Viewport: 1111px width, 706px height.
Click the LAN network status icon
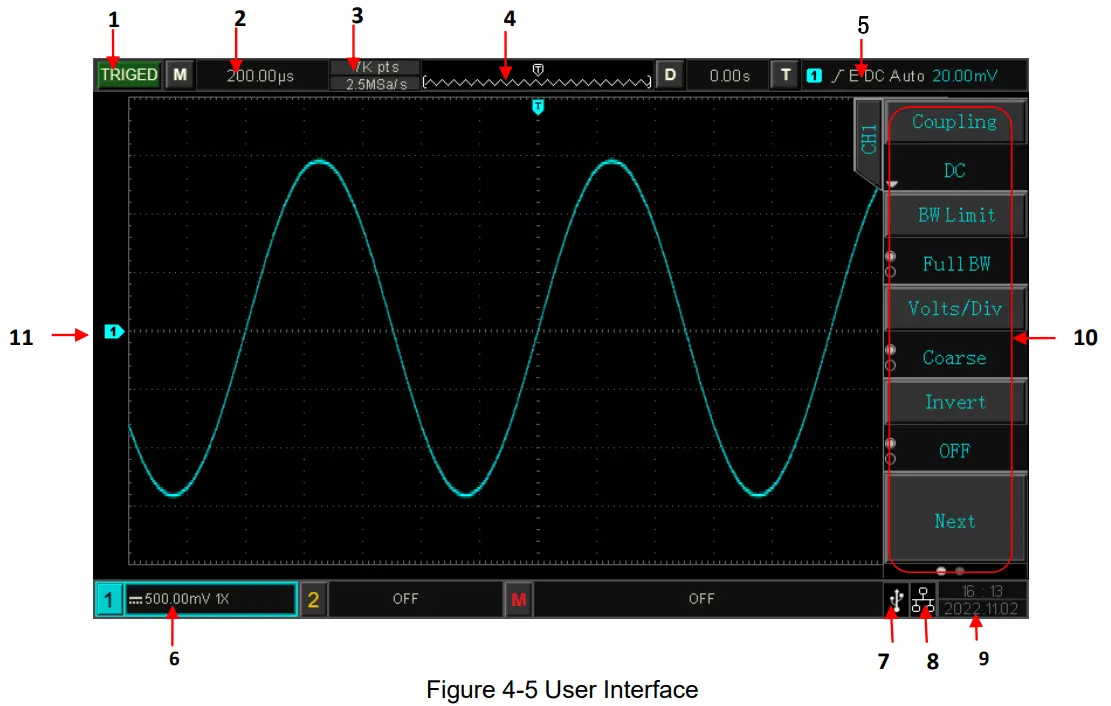point(925,598)
